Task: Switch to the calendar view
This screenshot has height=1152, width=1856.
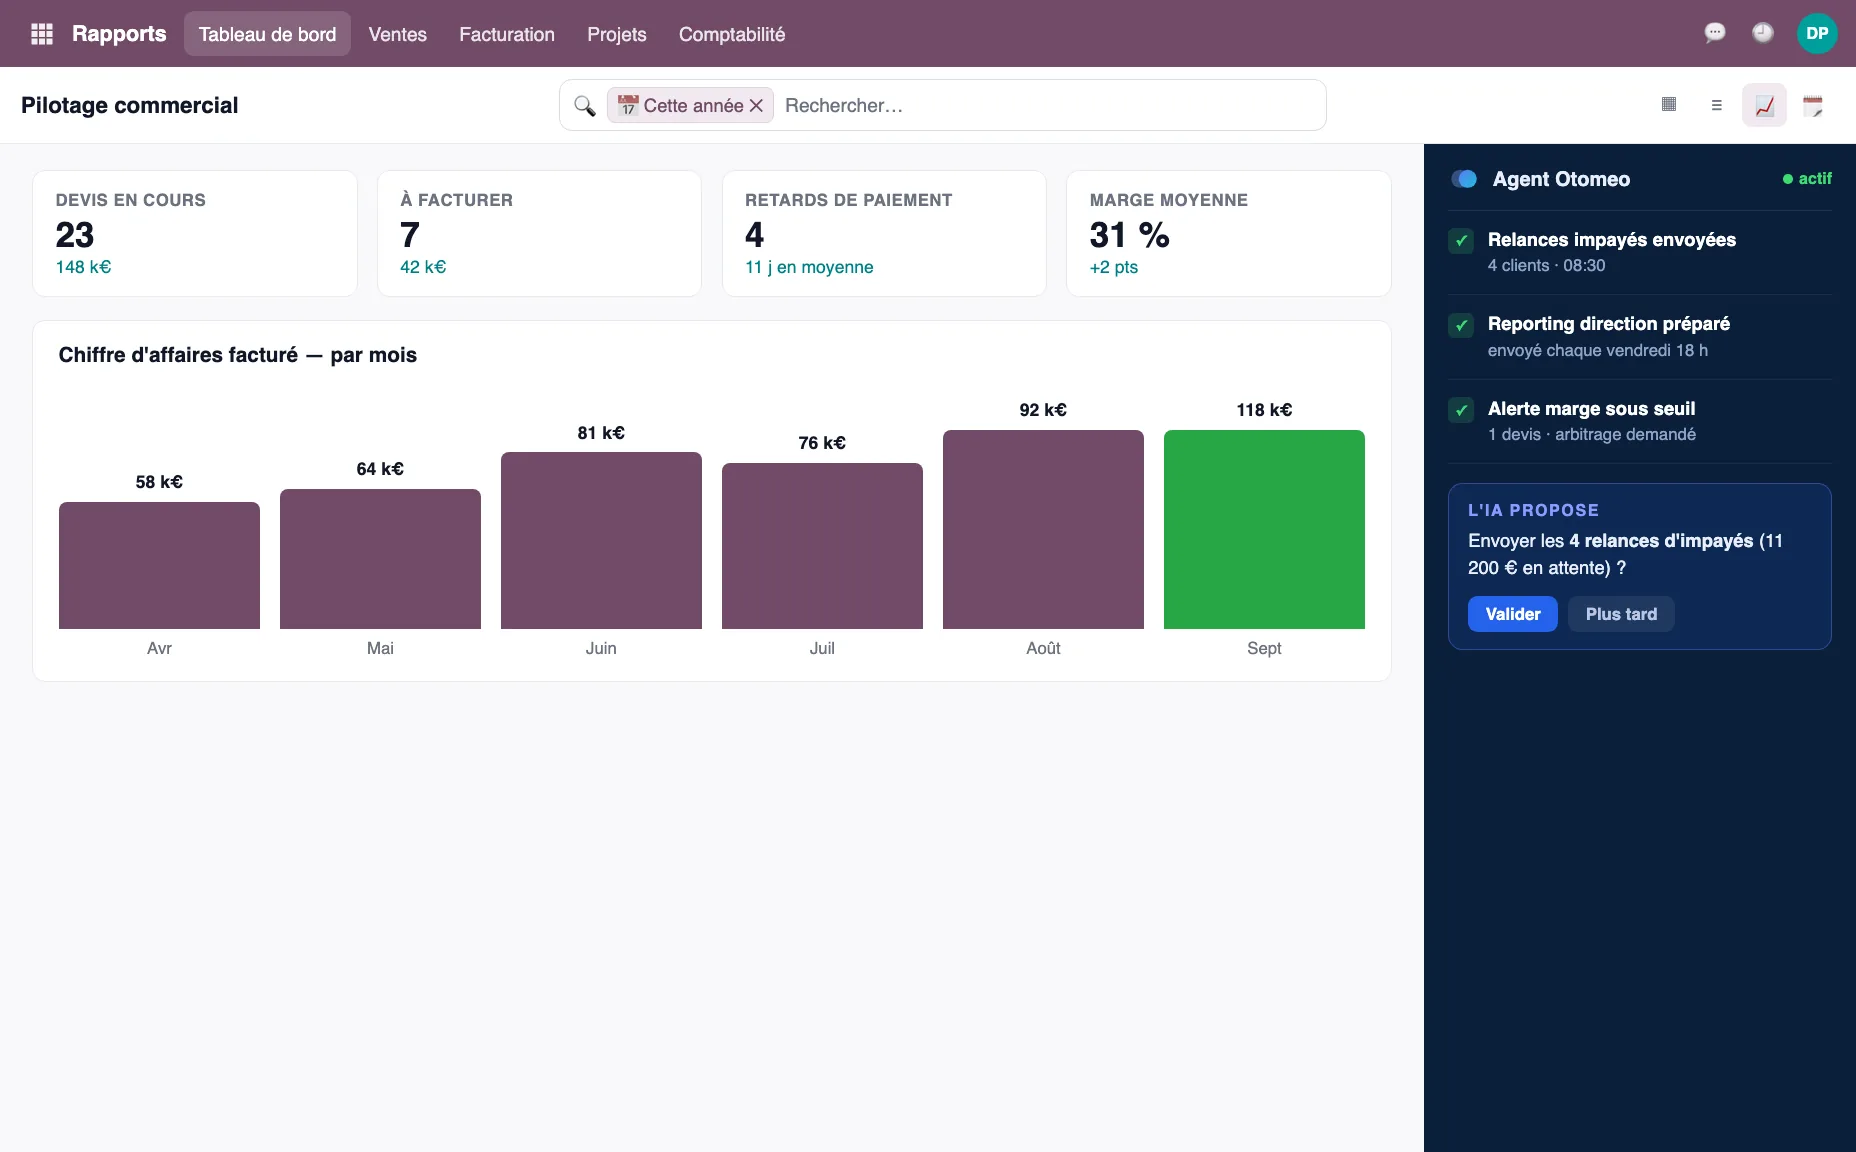Action: pyautogui.click(x=1813, y=105)
